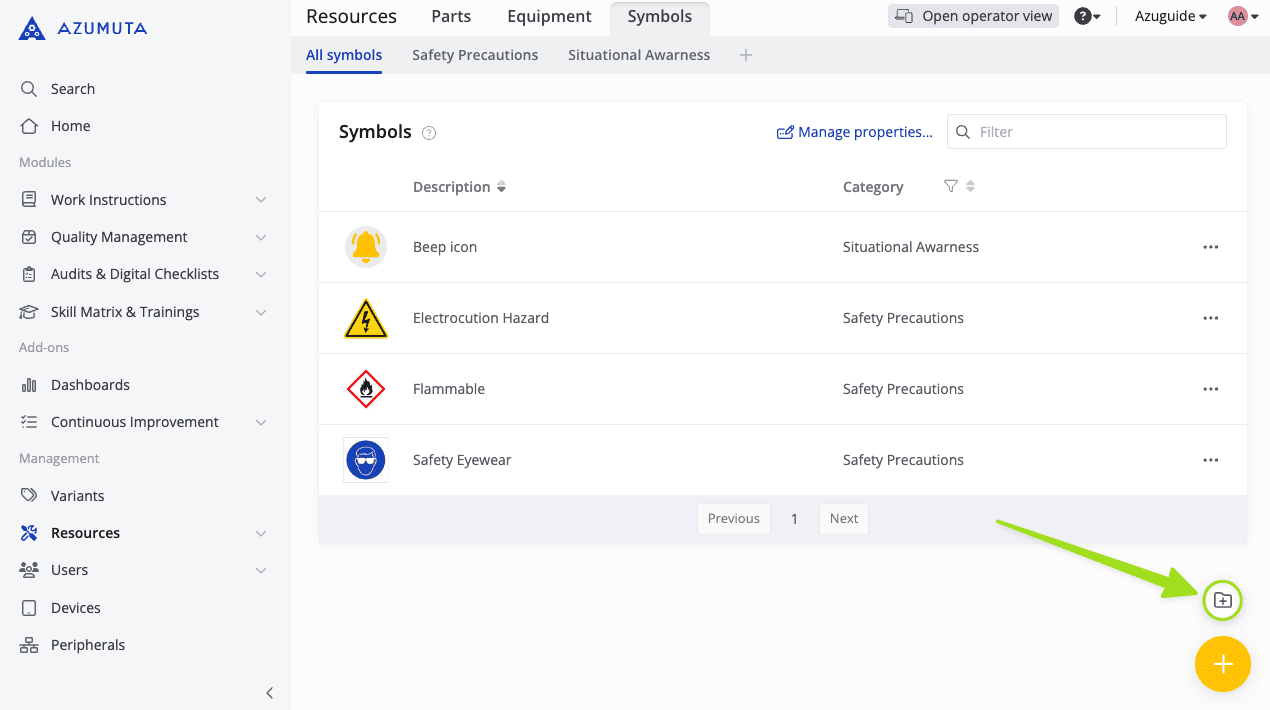Click the Manage properties link
Viewport: 1270px width, 710px height.
pyautogui.click(x=855, y=132)
